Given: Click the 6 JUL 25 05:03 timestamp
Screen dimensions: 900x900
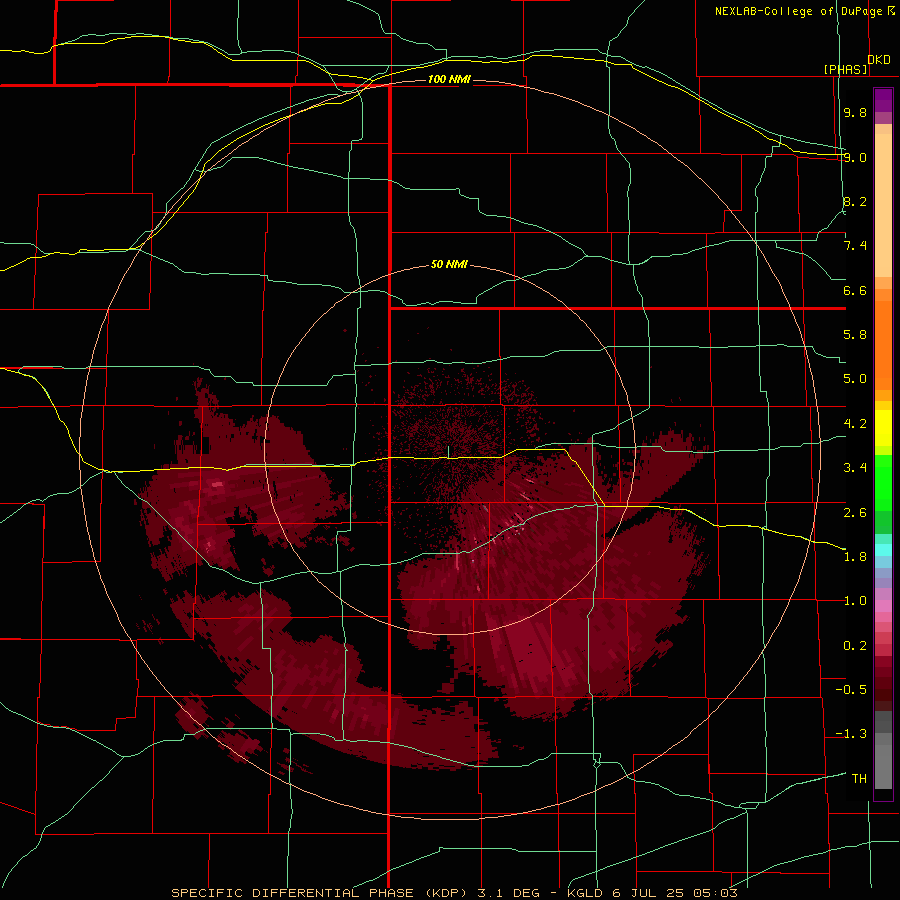Looking at the screenshot, I should [x=675, y=893].
